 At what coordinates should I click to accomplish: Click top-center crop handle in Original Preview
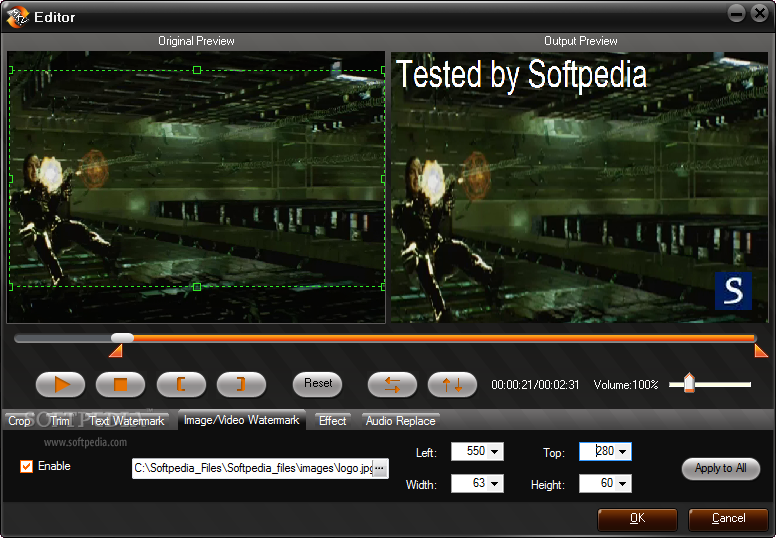click(x=197, y=70)
